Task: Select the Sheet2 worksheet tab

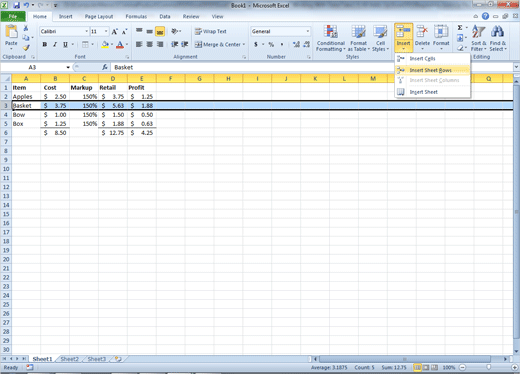Action: tap(69, 359)
